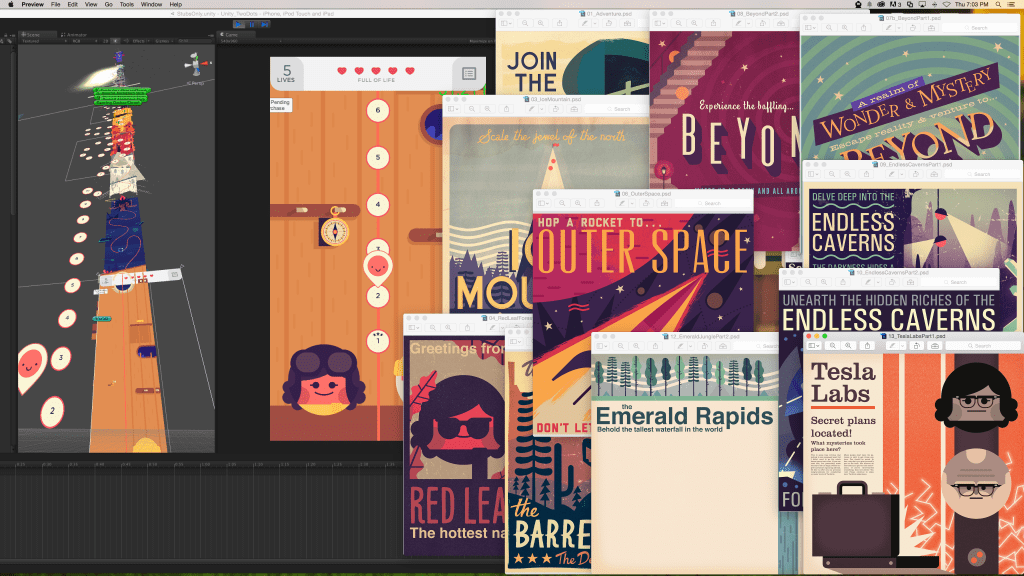This screenshot has height=576, width=1024.
Task: Click Share icon in 13_TeslaLabsPart1.psd toolbar
Action: [x=867, y=344]
